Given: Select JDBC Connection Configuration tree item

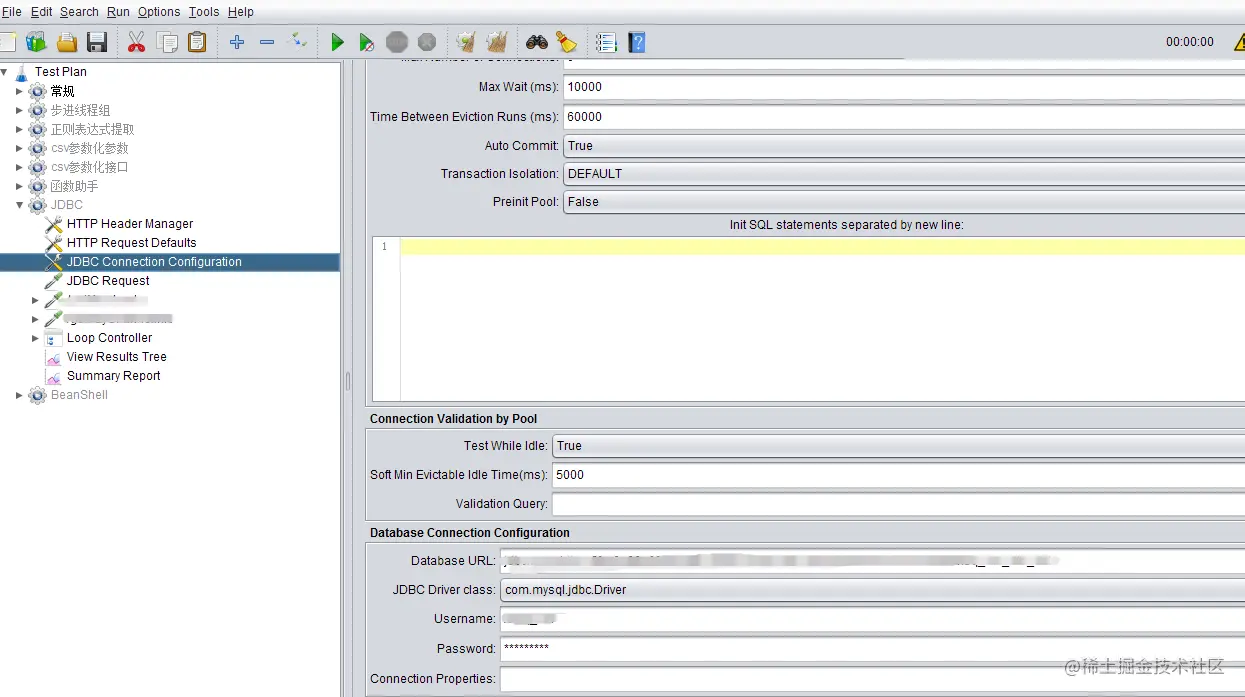Looking at the screenshot, I should (x=154, y=262).
